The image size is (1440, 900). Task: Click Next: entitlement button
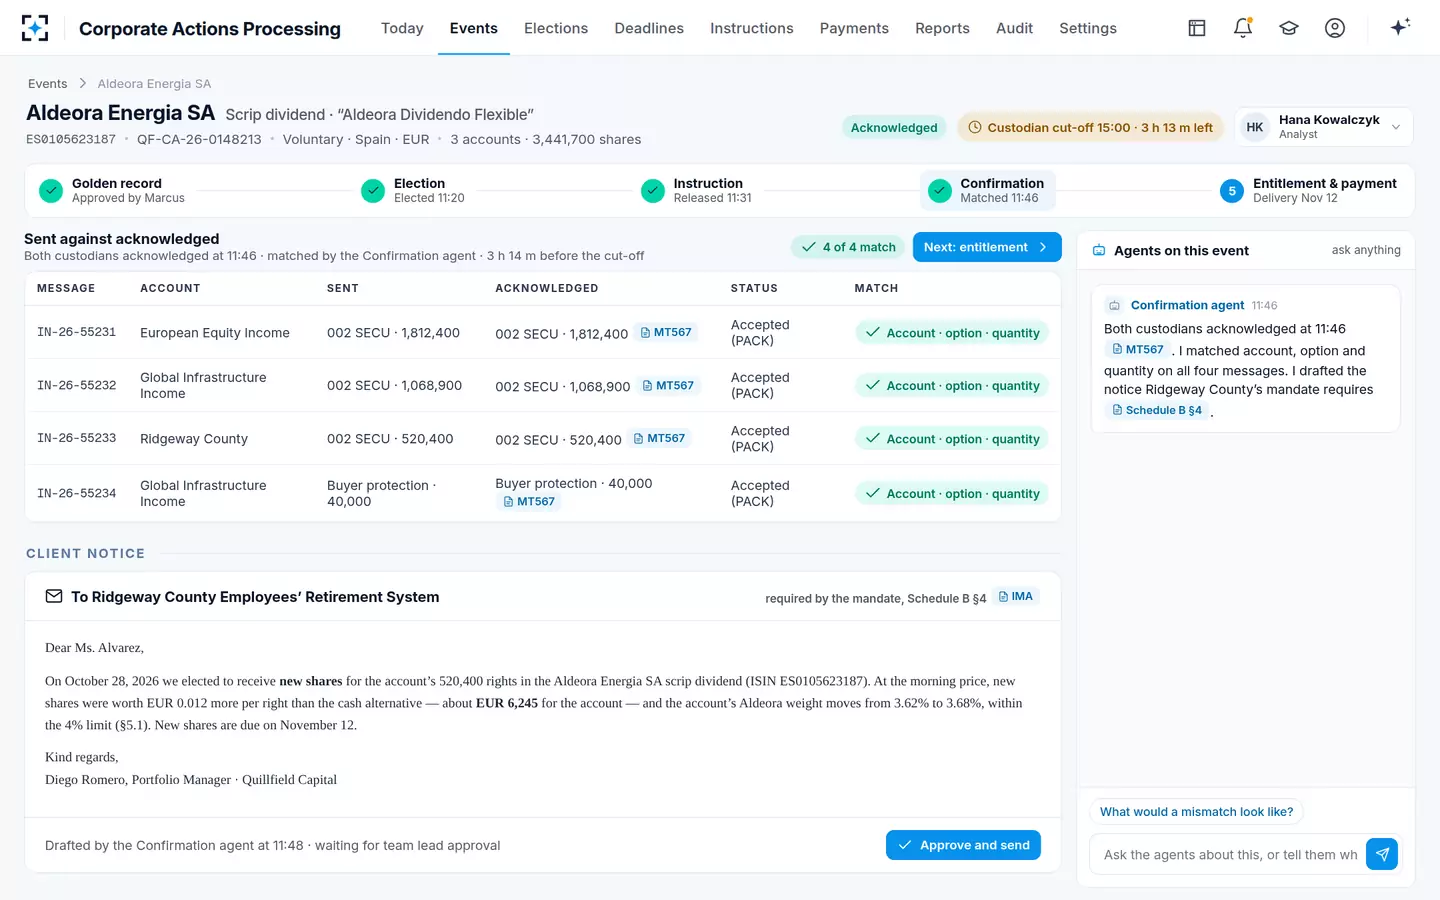(x=987, y=247)
